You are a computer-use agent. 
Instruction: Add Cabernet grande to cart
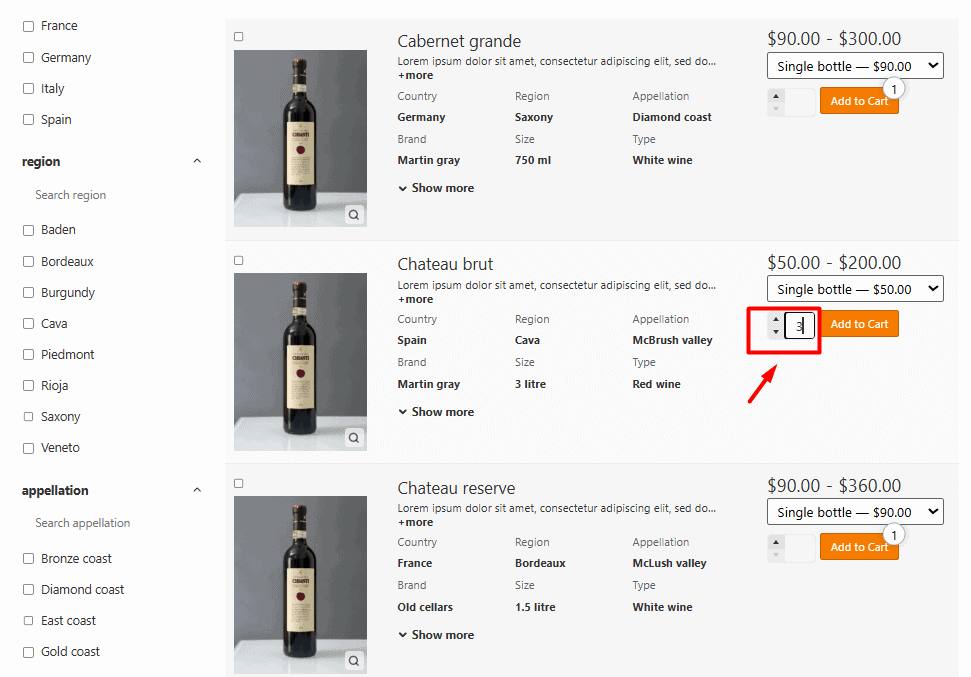(x=857, y=101)
